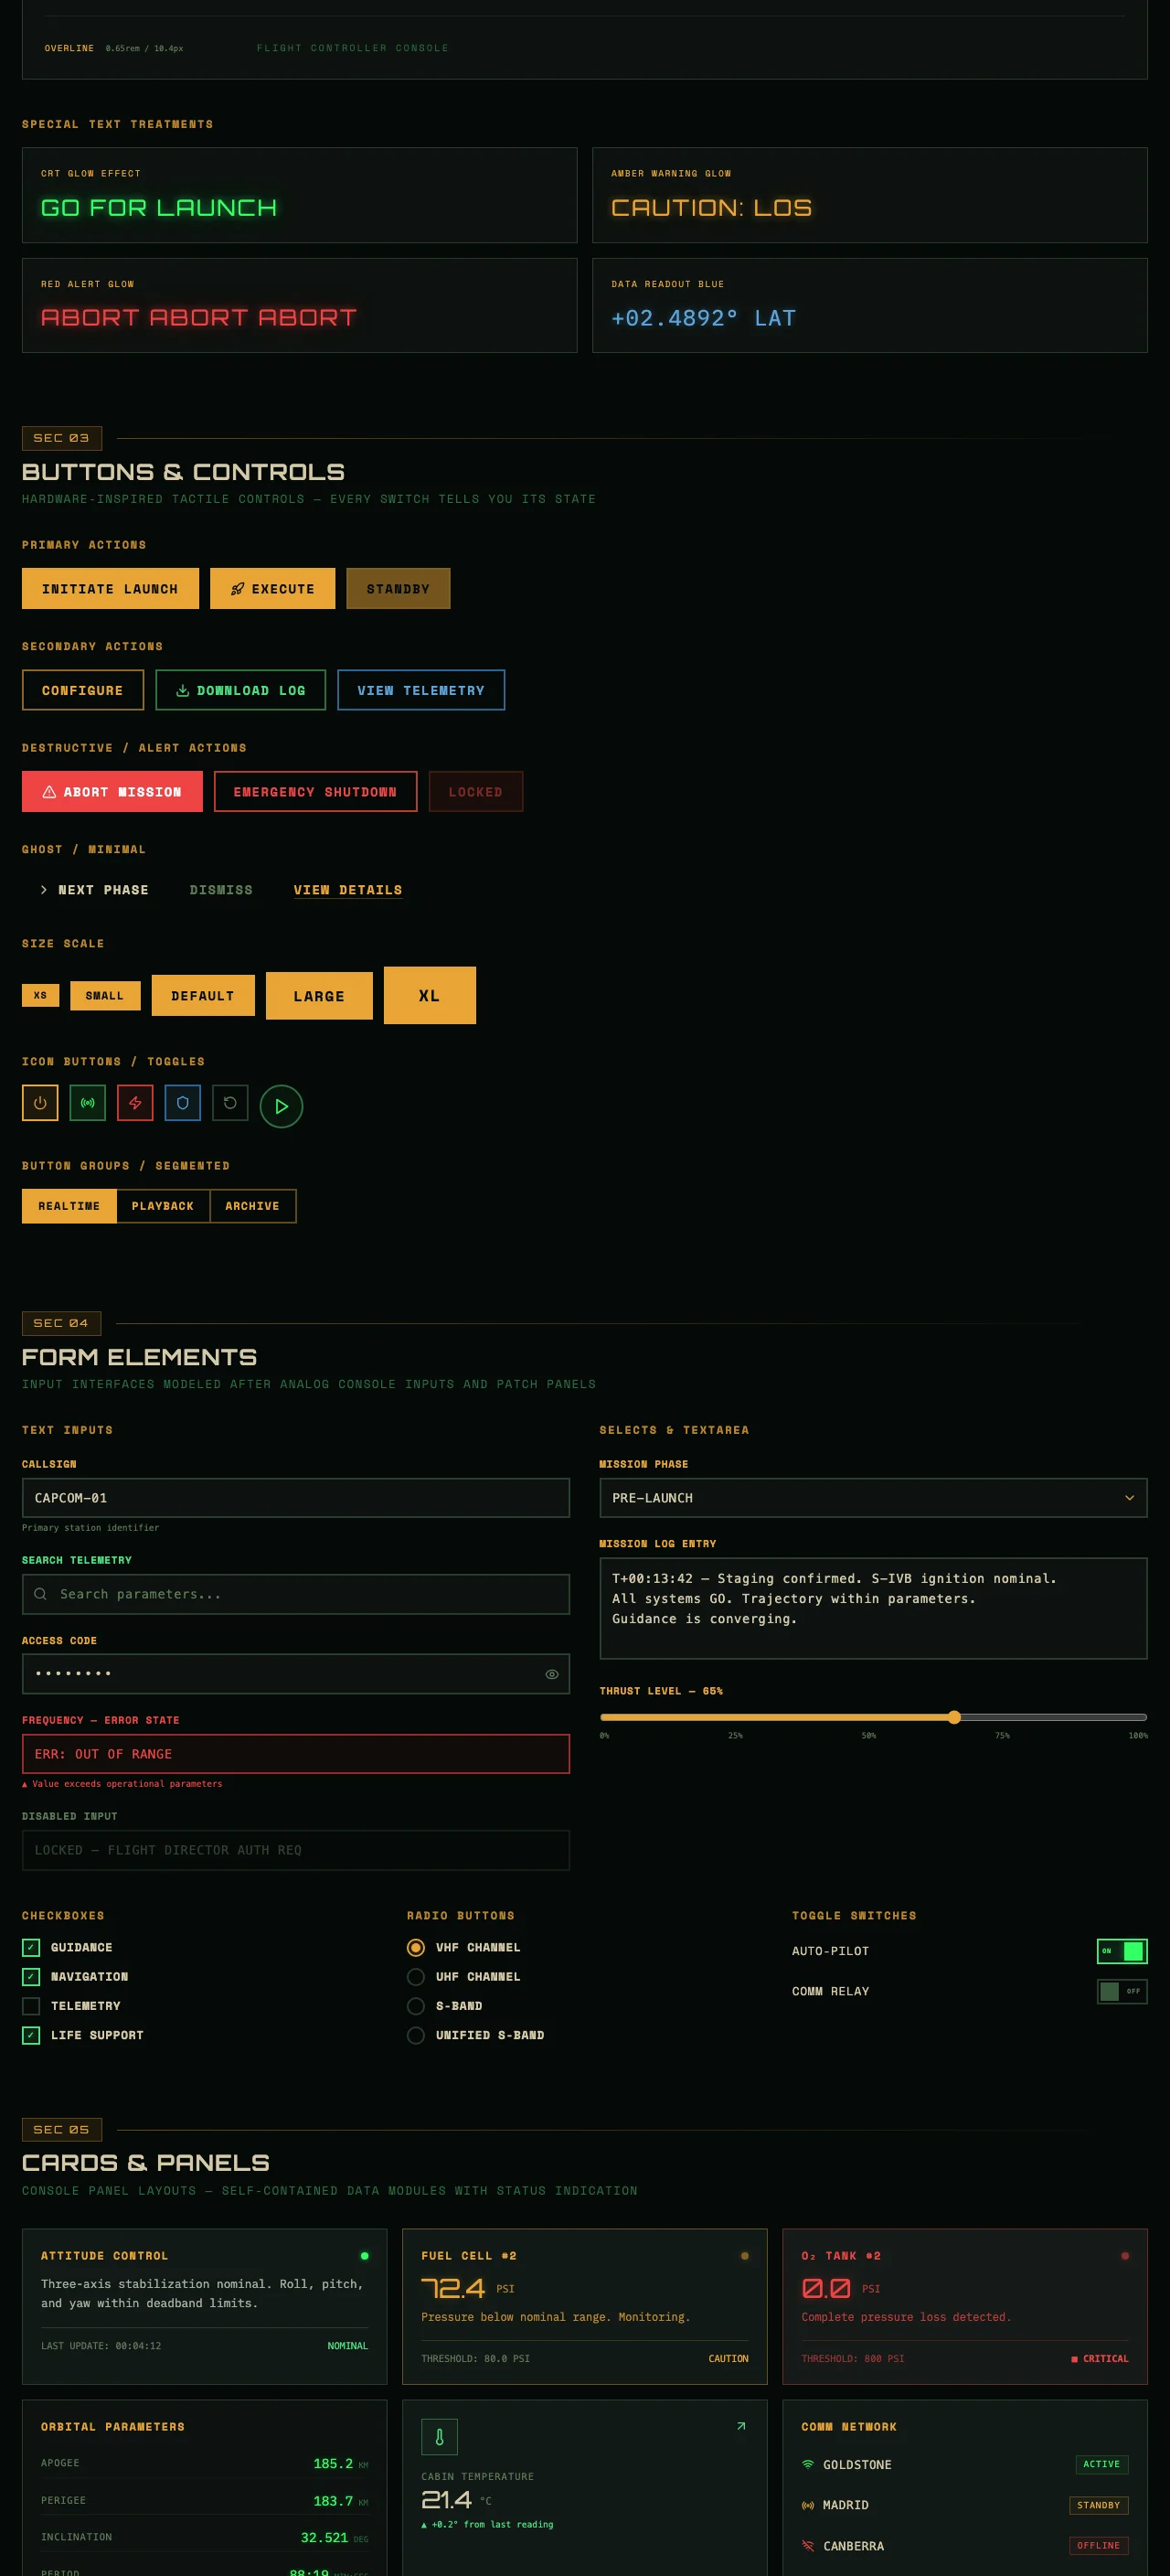Check the Guidance checkbox
The width and height of the screenshot is (1170, 2576).
click(31, 1947)
